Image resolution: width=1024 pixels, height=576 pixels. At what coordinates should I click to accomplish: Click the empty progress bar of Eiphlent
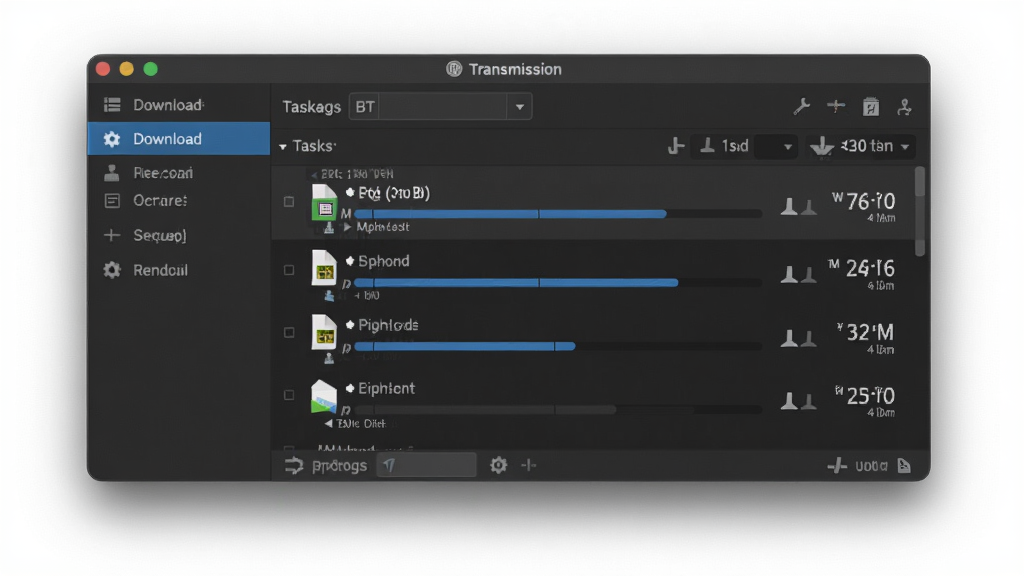click(558, 409)
